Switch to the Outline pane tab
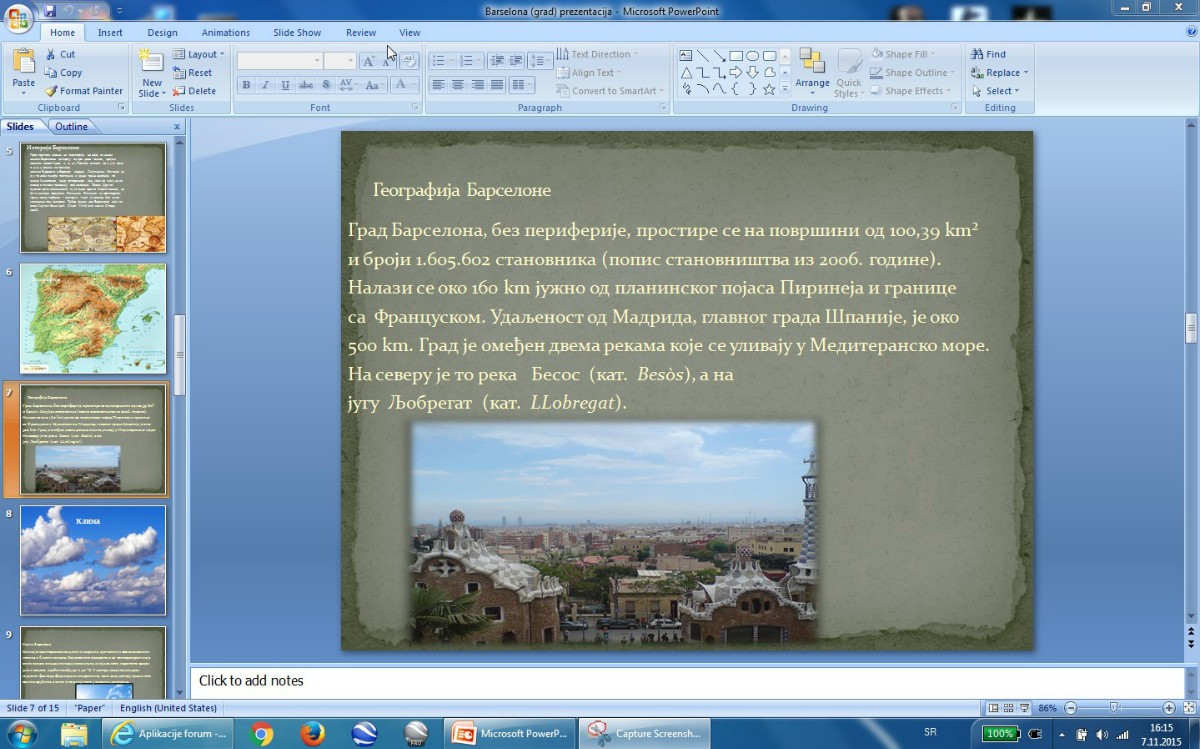Screen dimensions: 1200x749 pyautogui.click(x=71, y=127)
